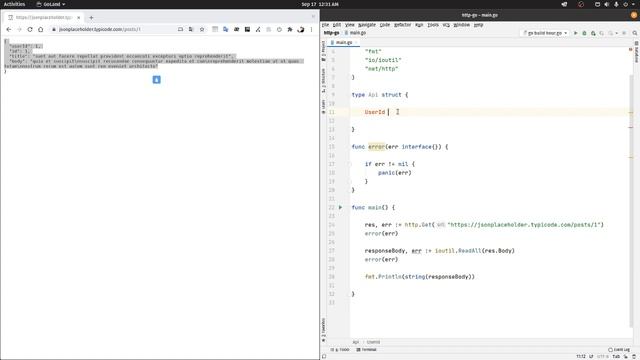This screenshot has height=360, width=640.
Task: Close the jsonplaceholder browser tab
Action: click(78, 18)
